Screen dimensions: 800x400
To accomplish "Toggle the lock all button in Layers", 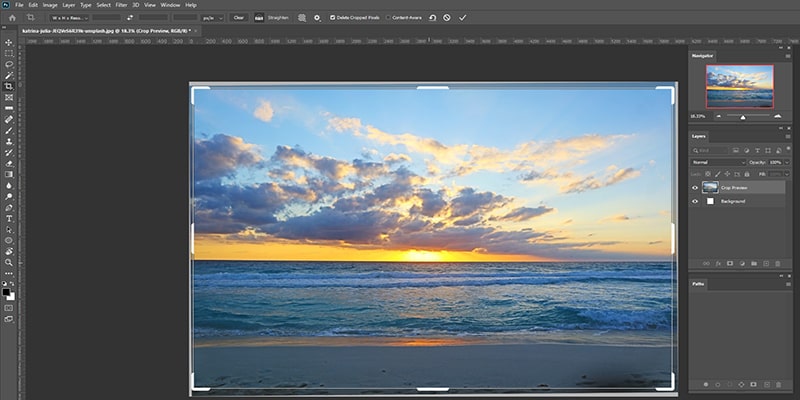I will [746, 174].
